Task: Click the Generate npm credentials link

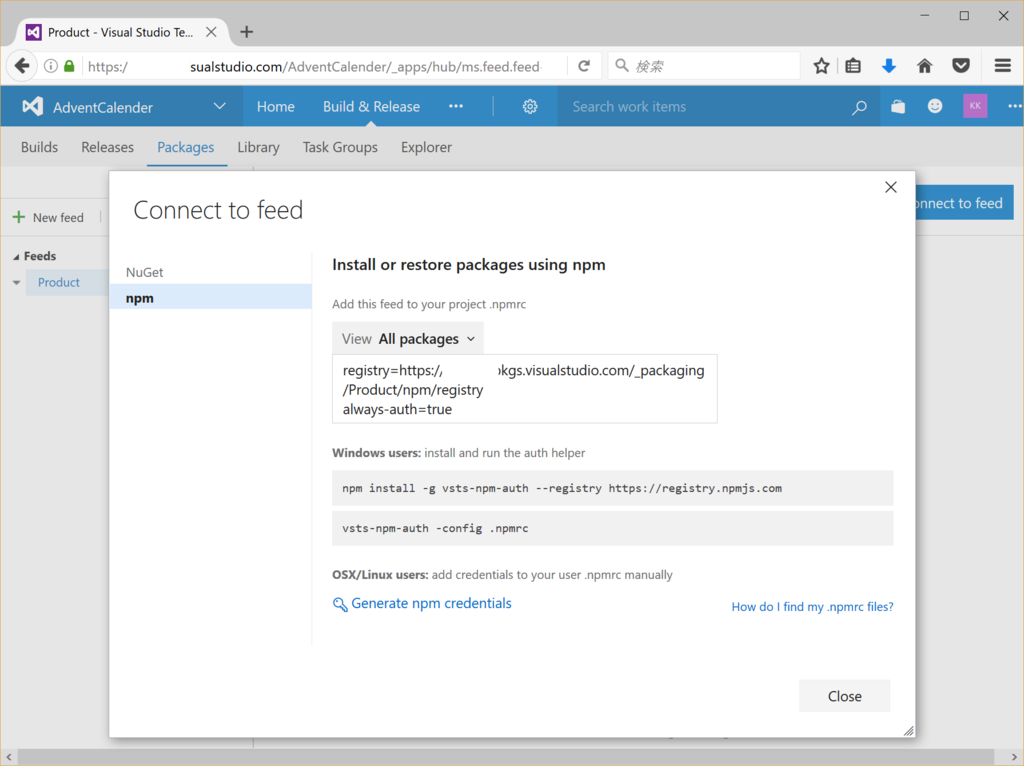Action: [x=431, y=603]
